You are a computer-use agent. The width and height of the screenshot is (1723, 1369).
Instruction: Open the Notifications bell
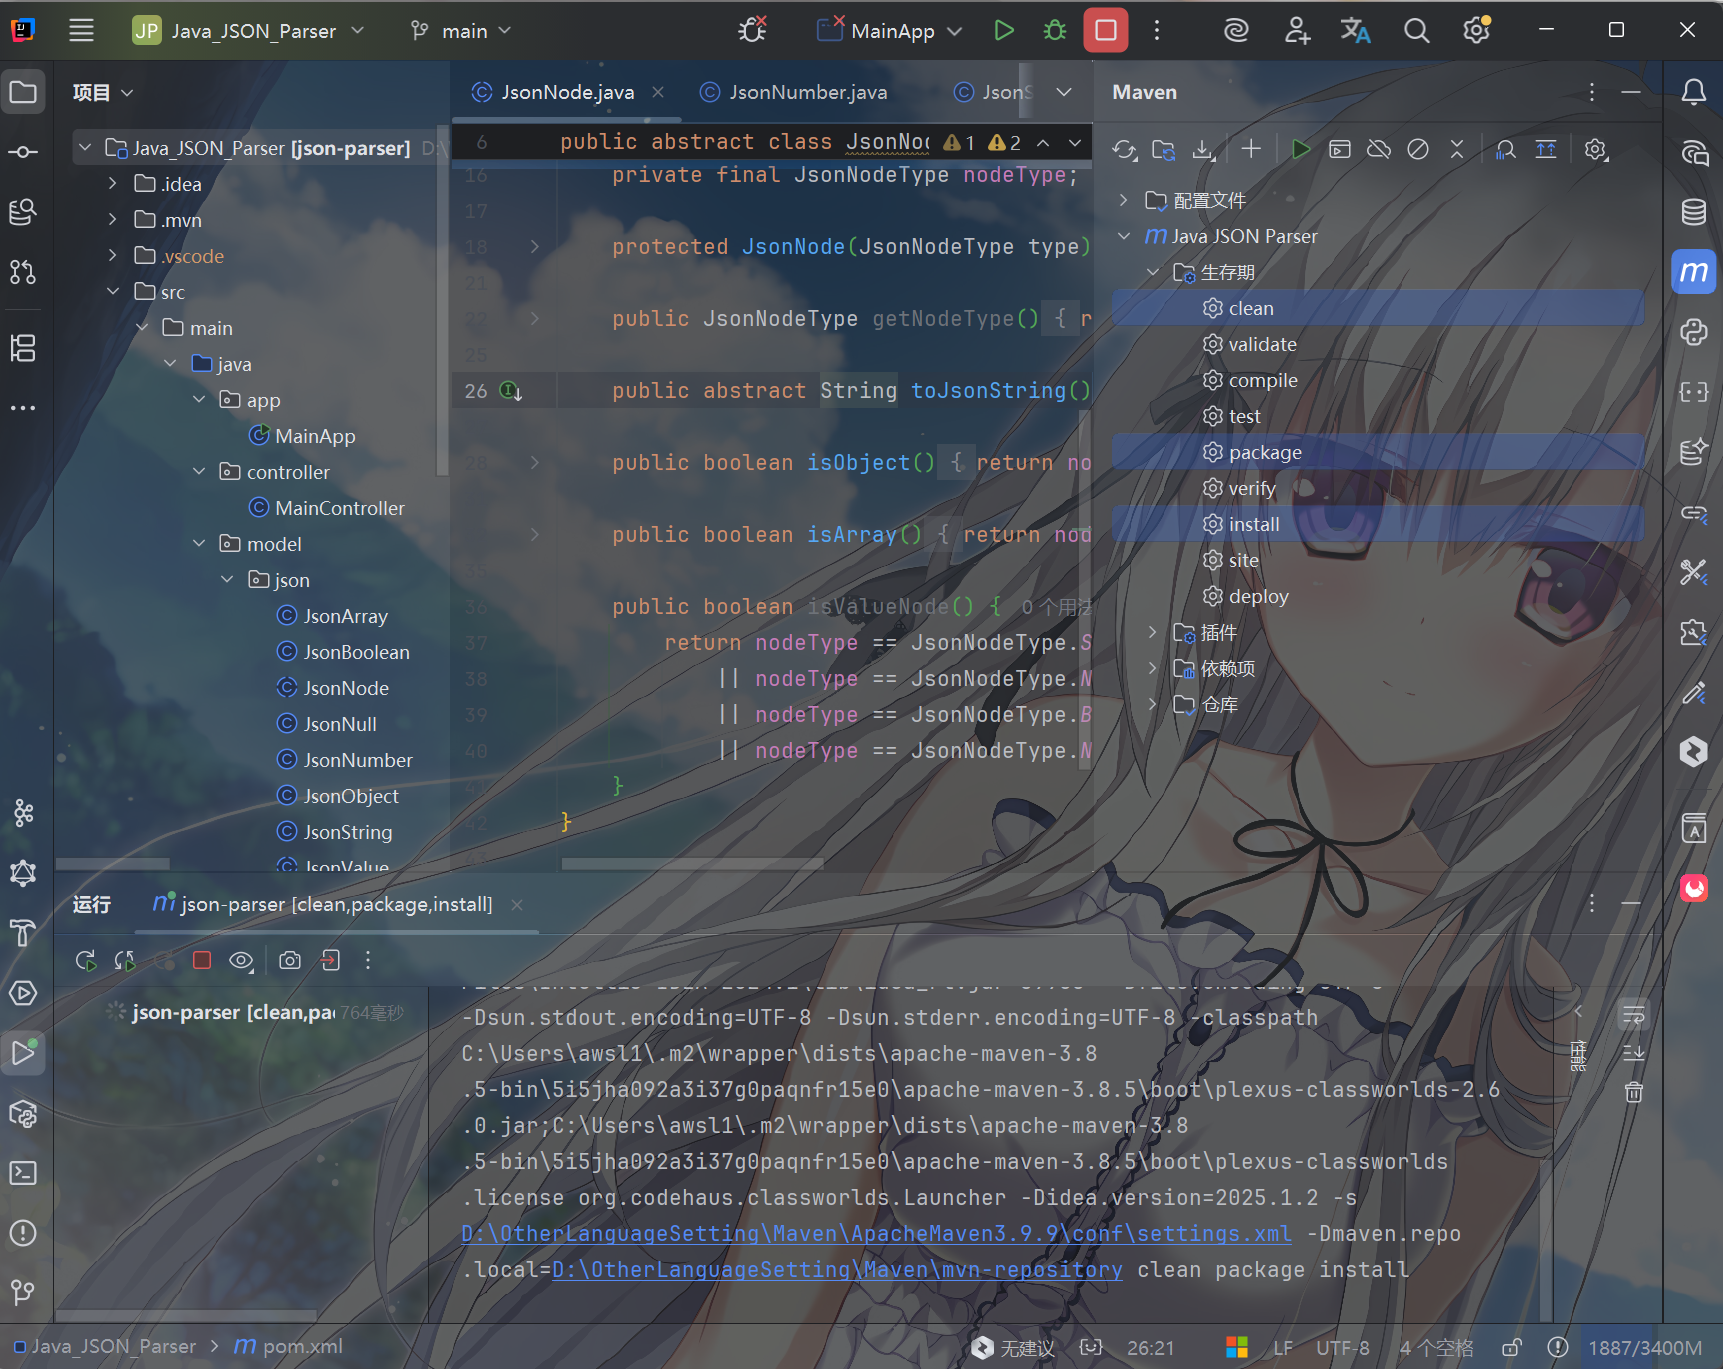click(x=1693, y=93)
